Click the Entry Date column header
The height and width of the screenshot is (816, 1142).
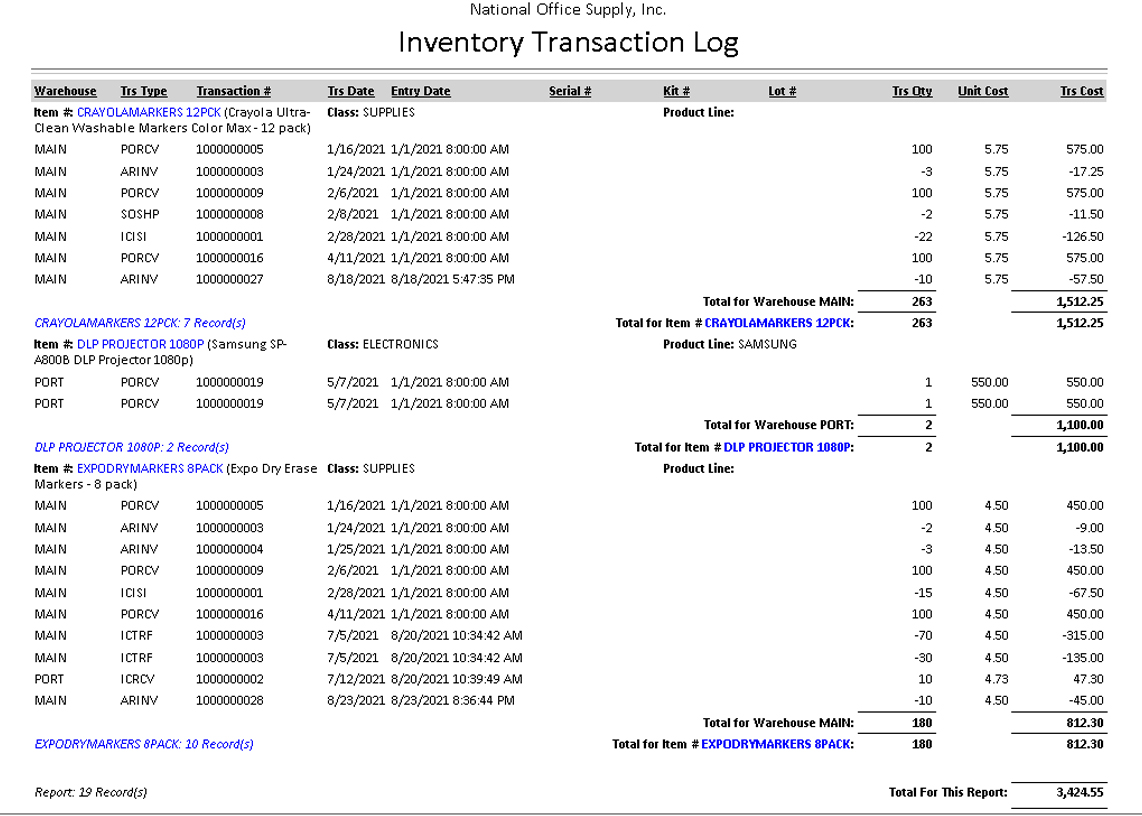(x=420, y=91)
